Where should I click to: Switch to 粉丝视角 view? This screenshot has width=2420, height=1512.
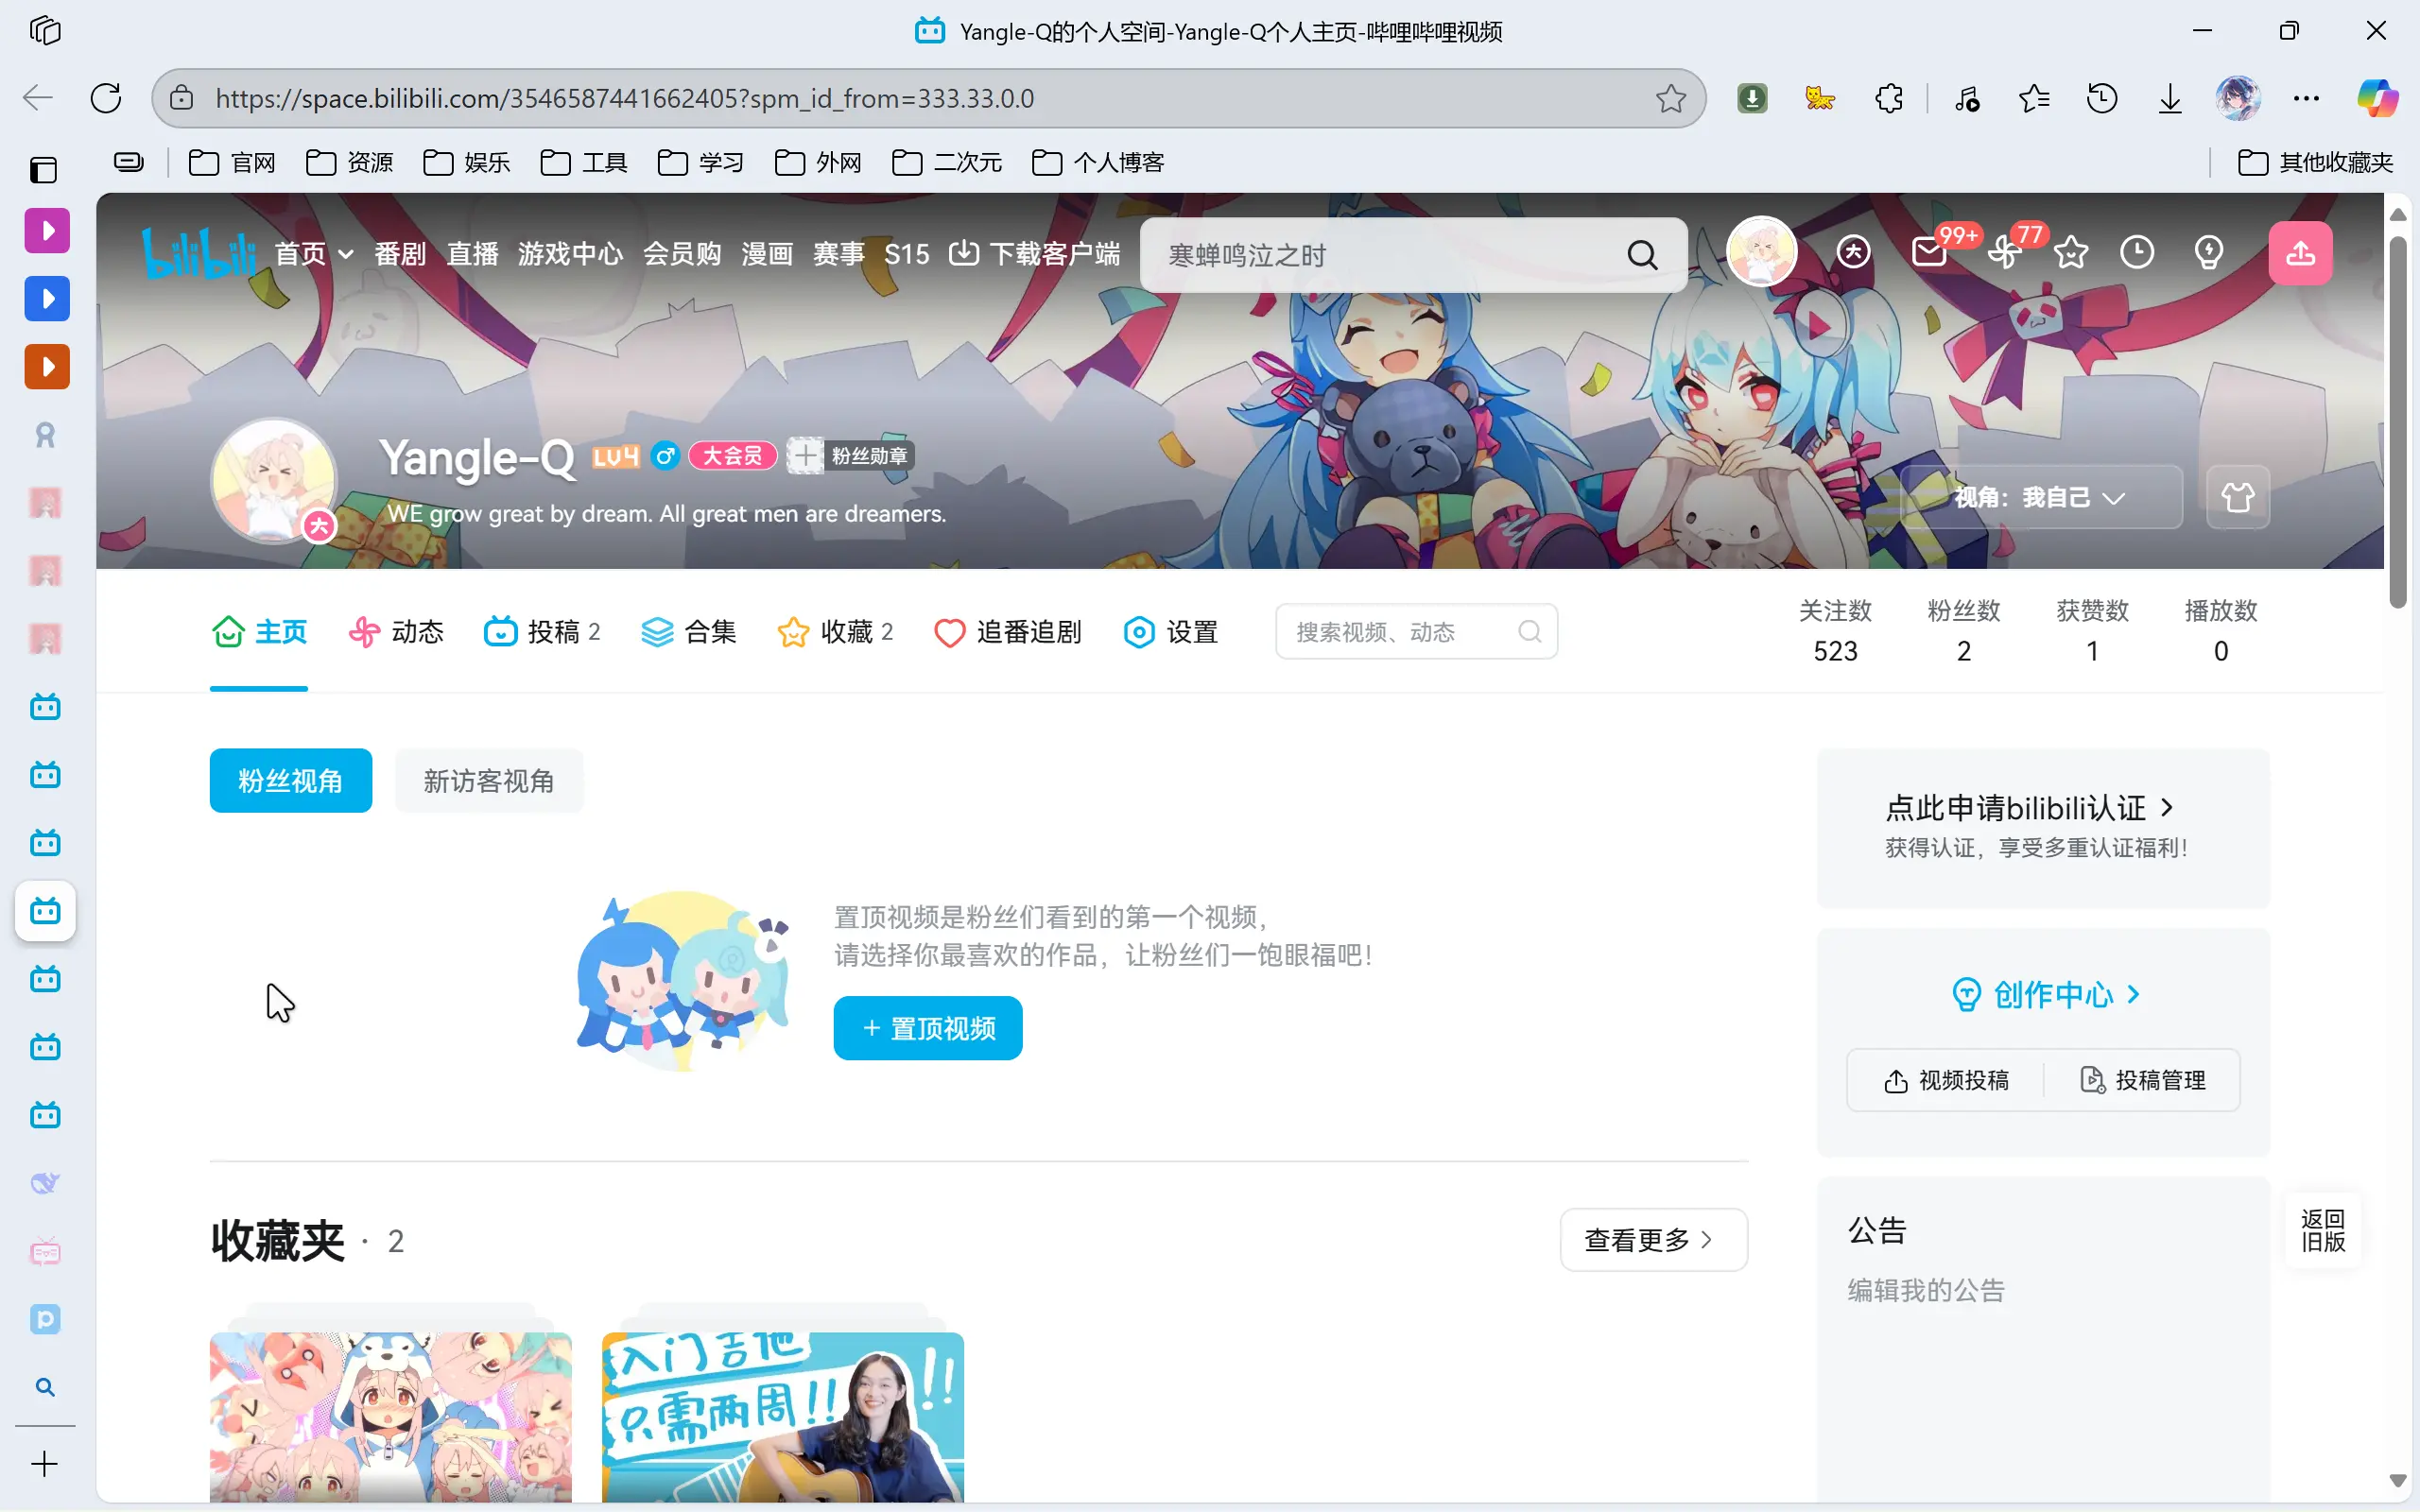coord(290,781)
